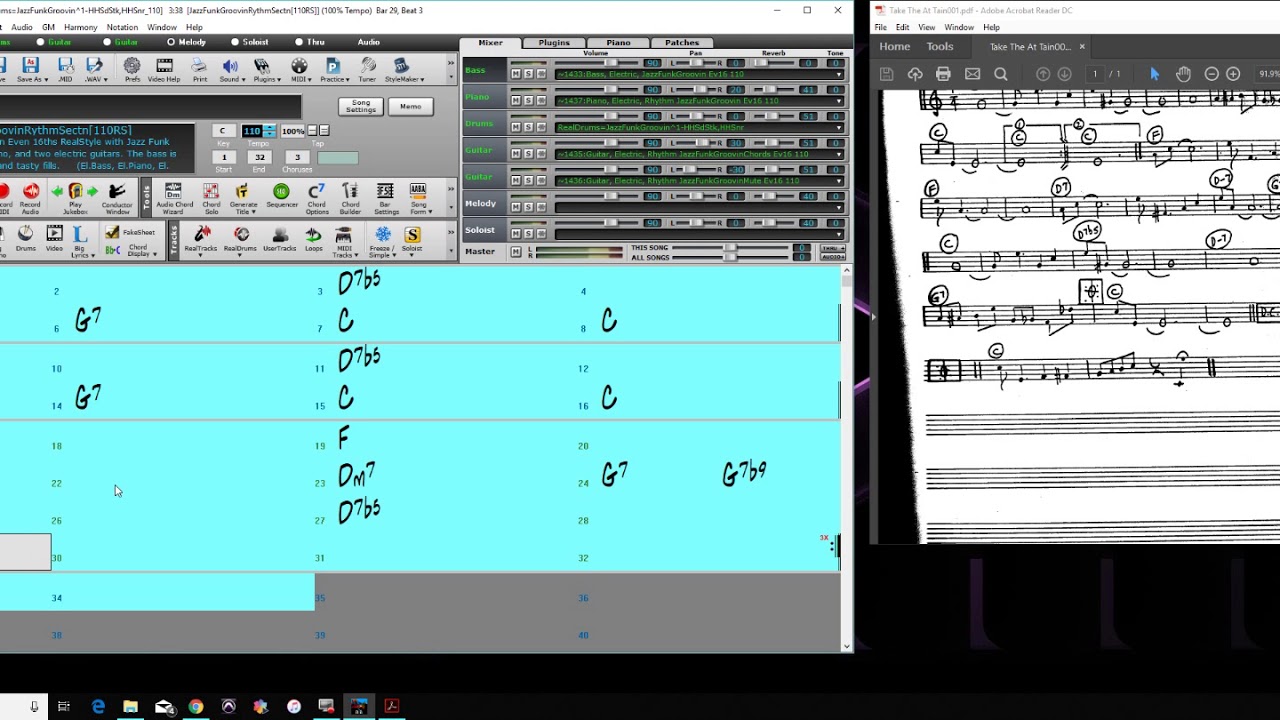Click the Print icon in Band-in-a-Box toolbar
Image resolution: width=1280 pixels, height=720 pixels.
[200, 69]
